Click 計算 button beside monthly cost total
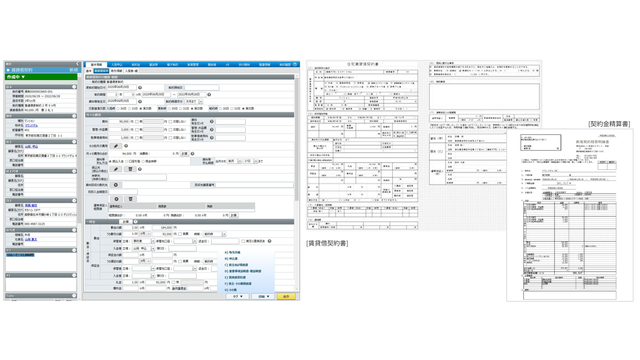640x360 pixels. [184, 154]
